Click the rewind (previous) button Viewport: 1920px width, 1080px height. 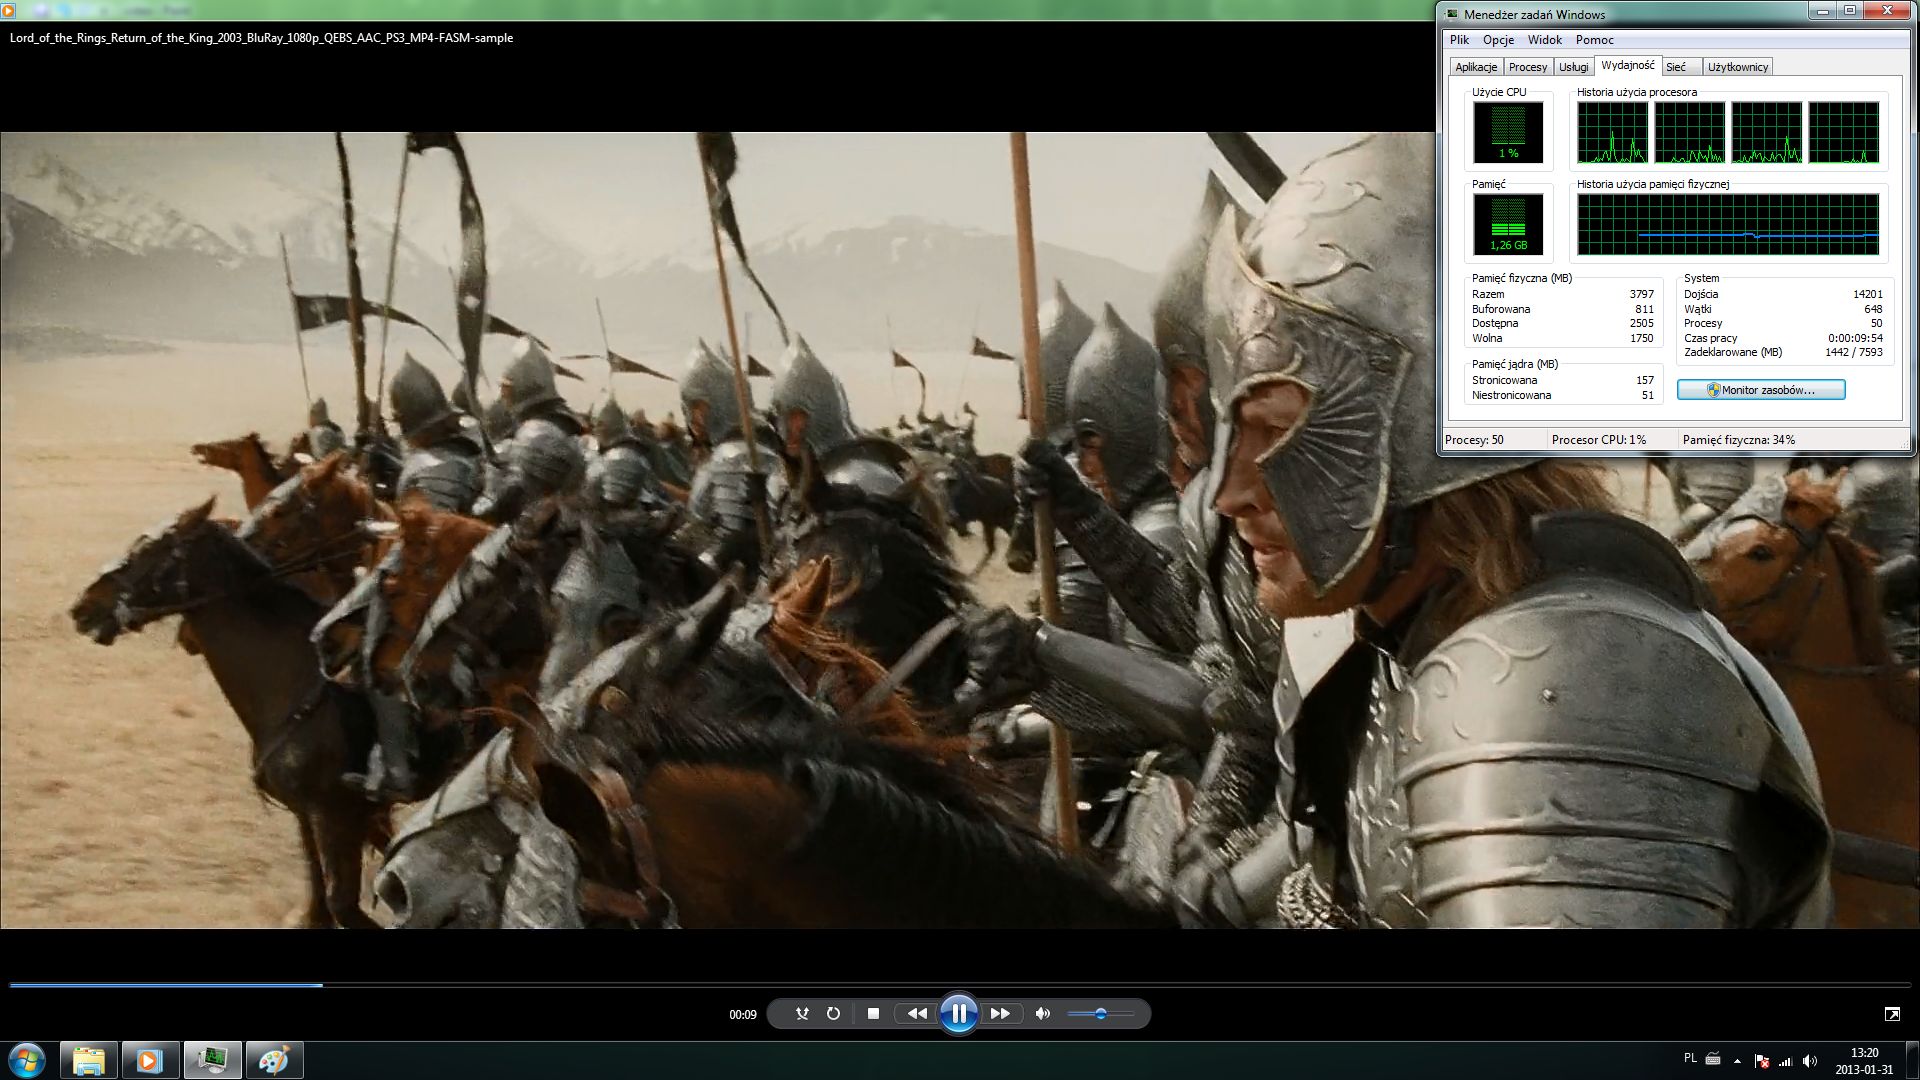coord(916,1014)
